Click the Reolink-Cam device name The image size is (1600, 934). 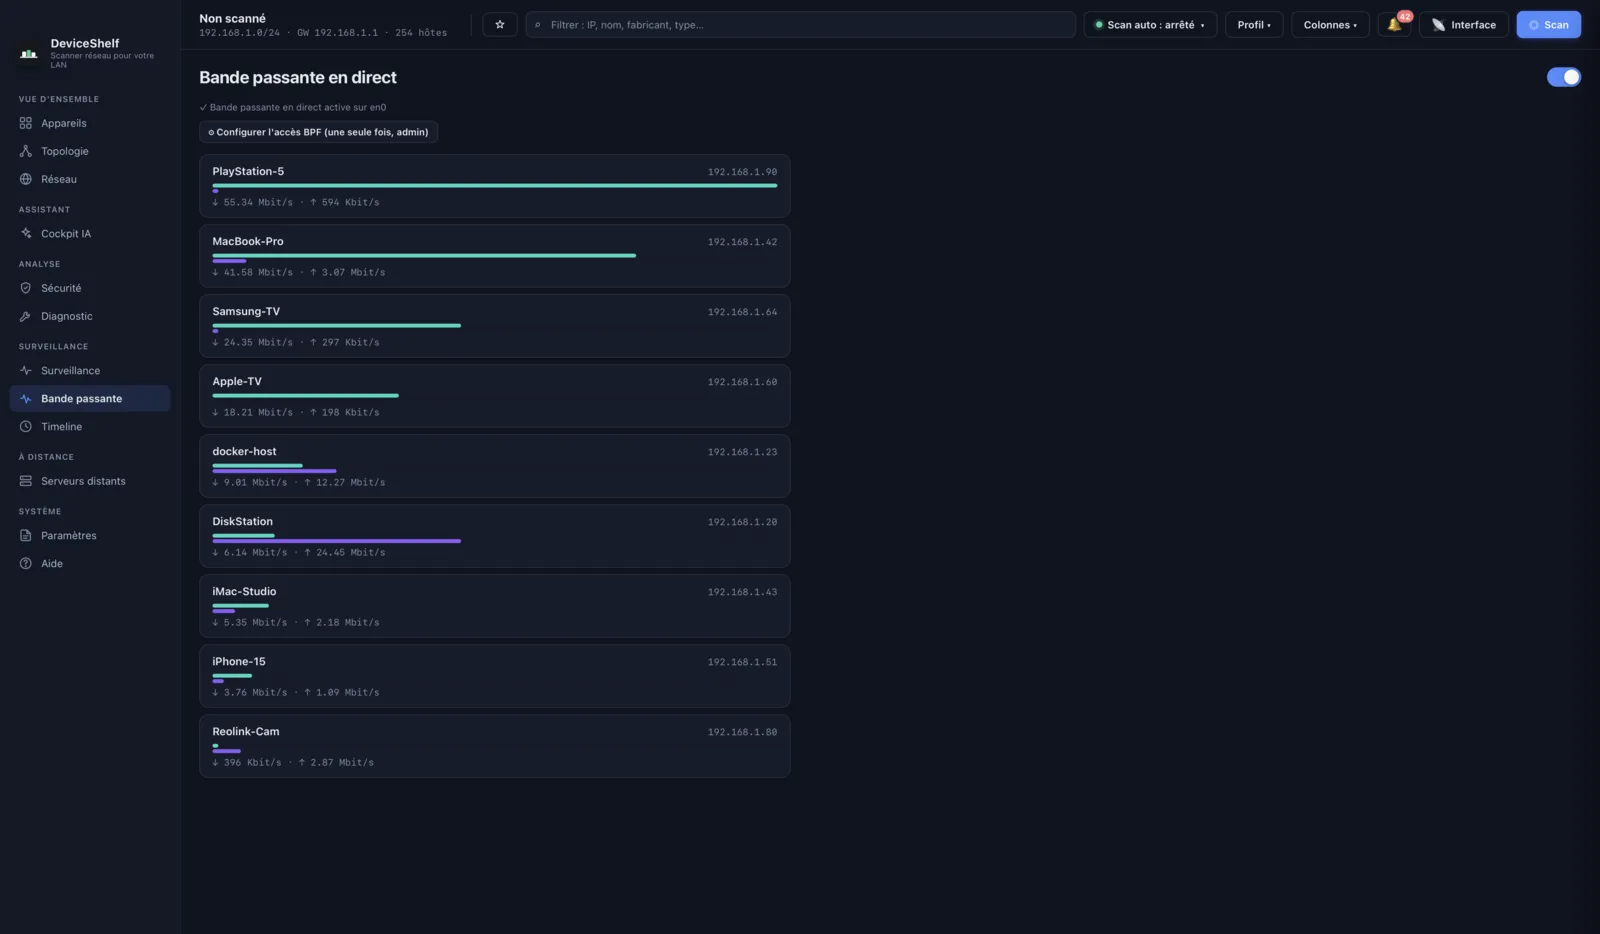(x=246, y=731)
